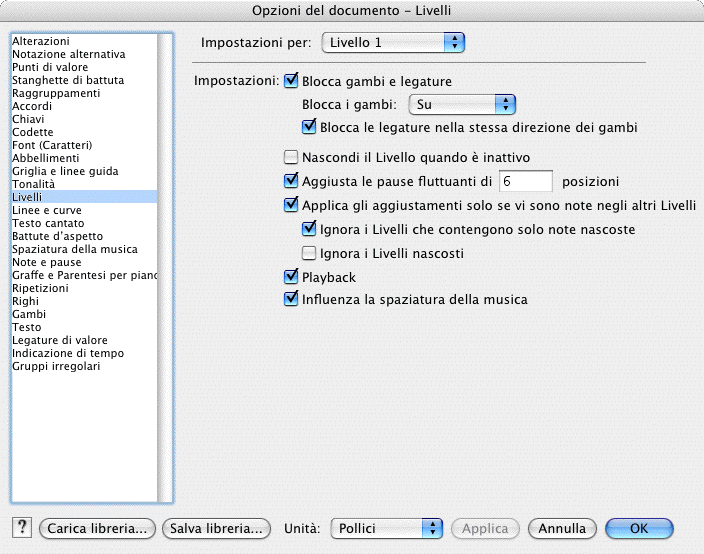The image size is (704, 554).
Task: Select Tonalità in the category list
Action: [x=33, y=184]
